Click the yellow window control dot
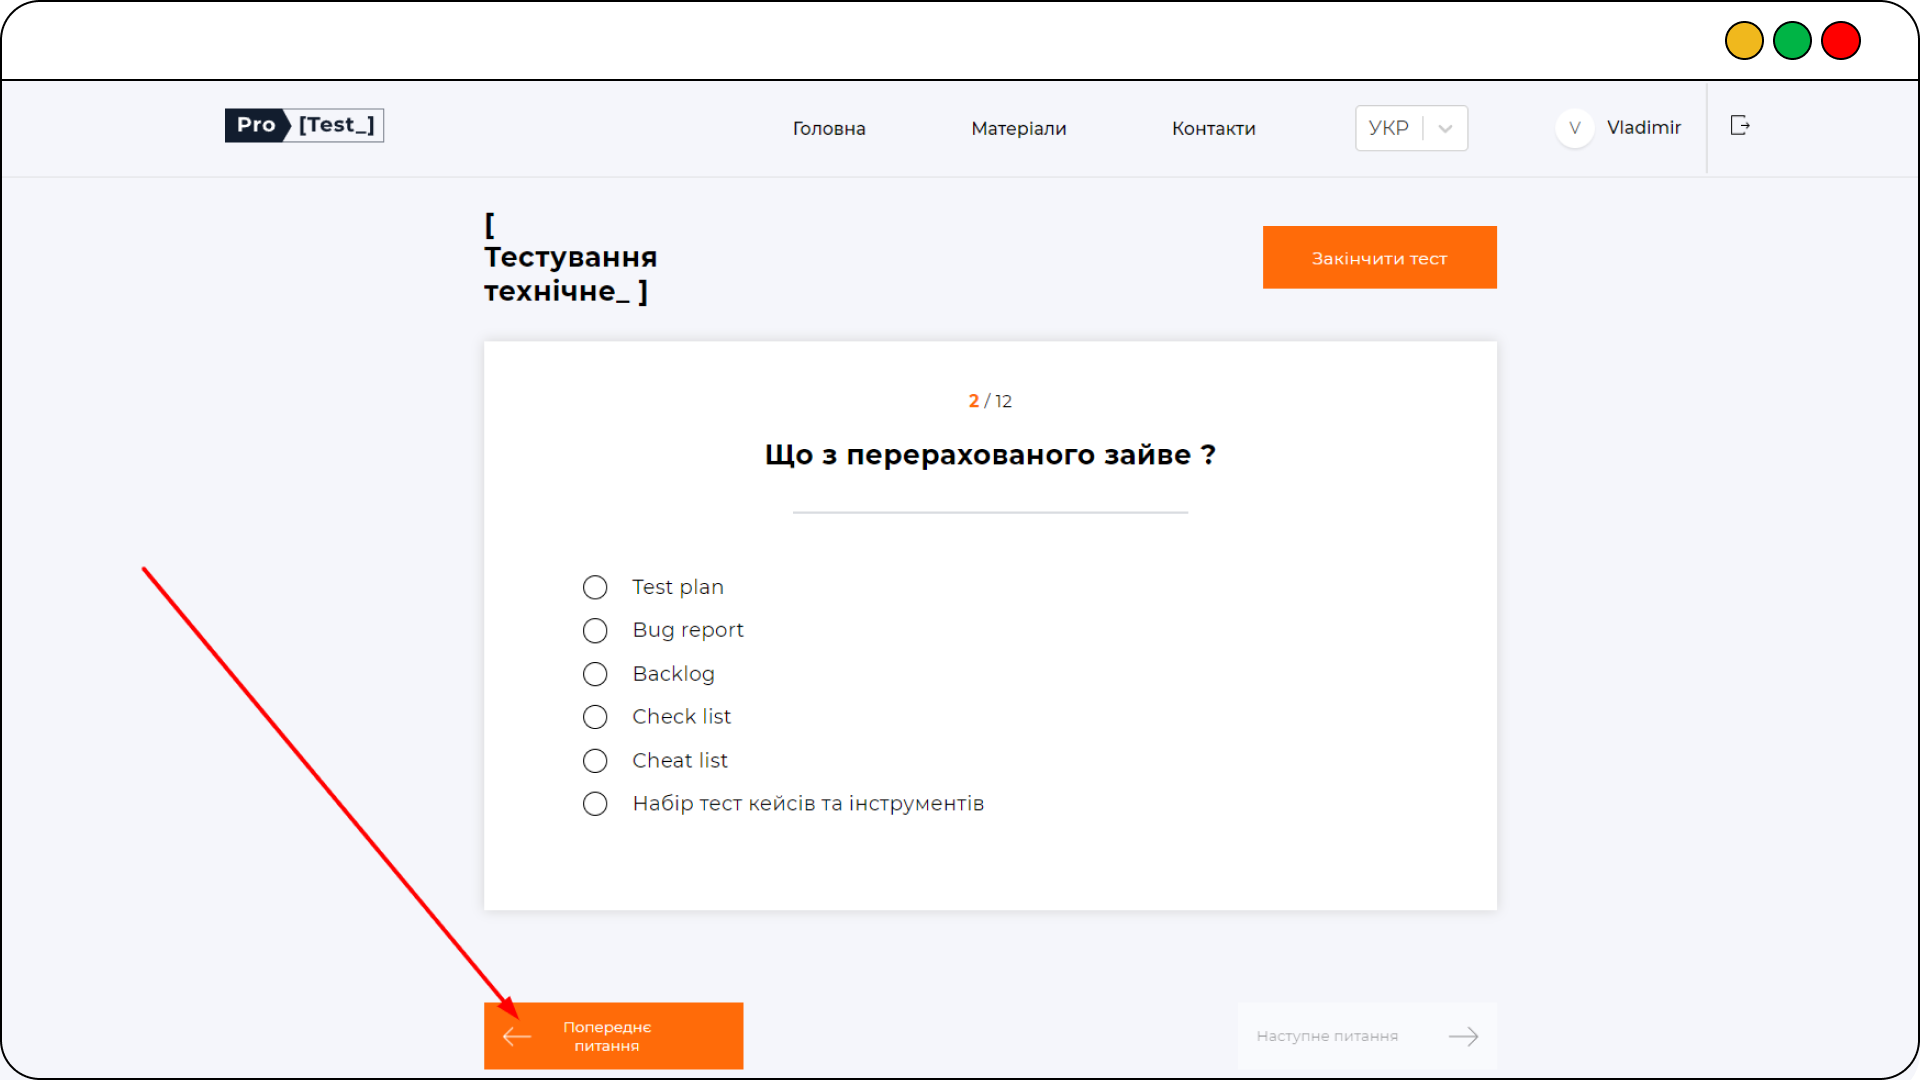This screenshot has height=1080, width=1920. point(1744,41)
